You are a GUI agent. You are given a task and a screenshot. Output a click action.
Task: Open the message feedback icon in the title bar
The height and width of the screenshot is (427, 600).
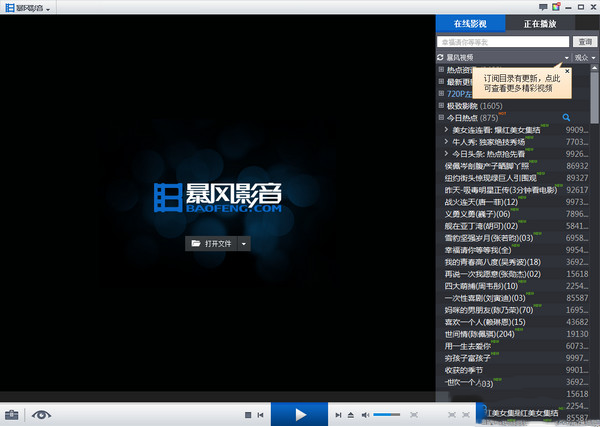tap(543, 7)
